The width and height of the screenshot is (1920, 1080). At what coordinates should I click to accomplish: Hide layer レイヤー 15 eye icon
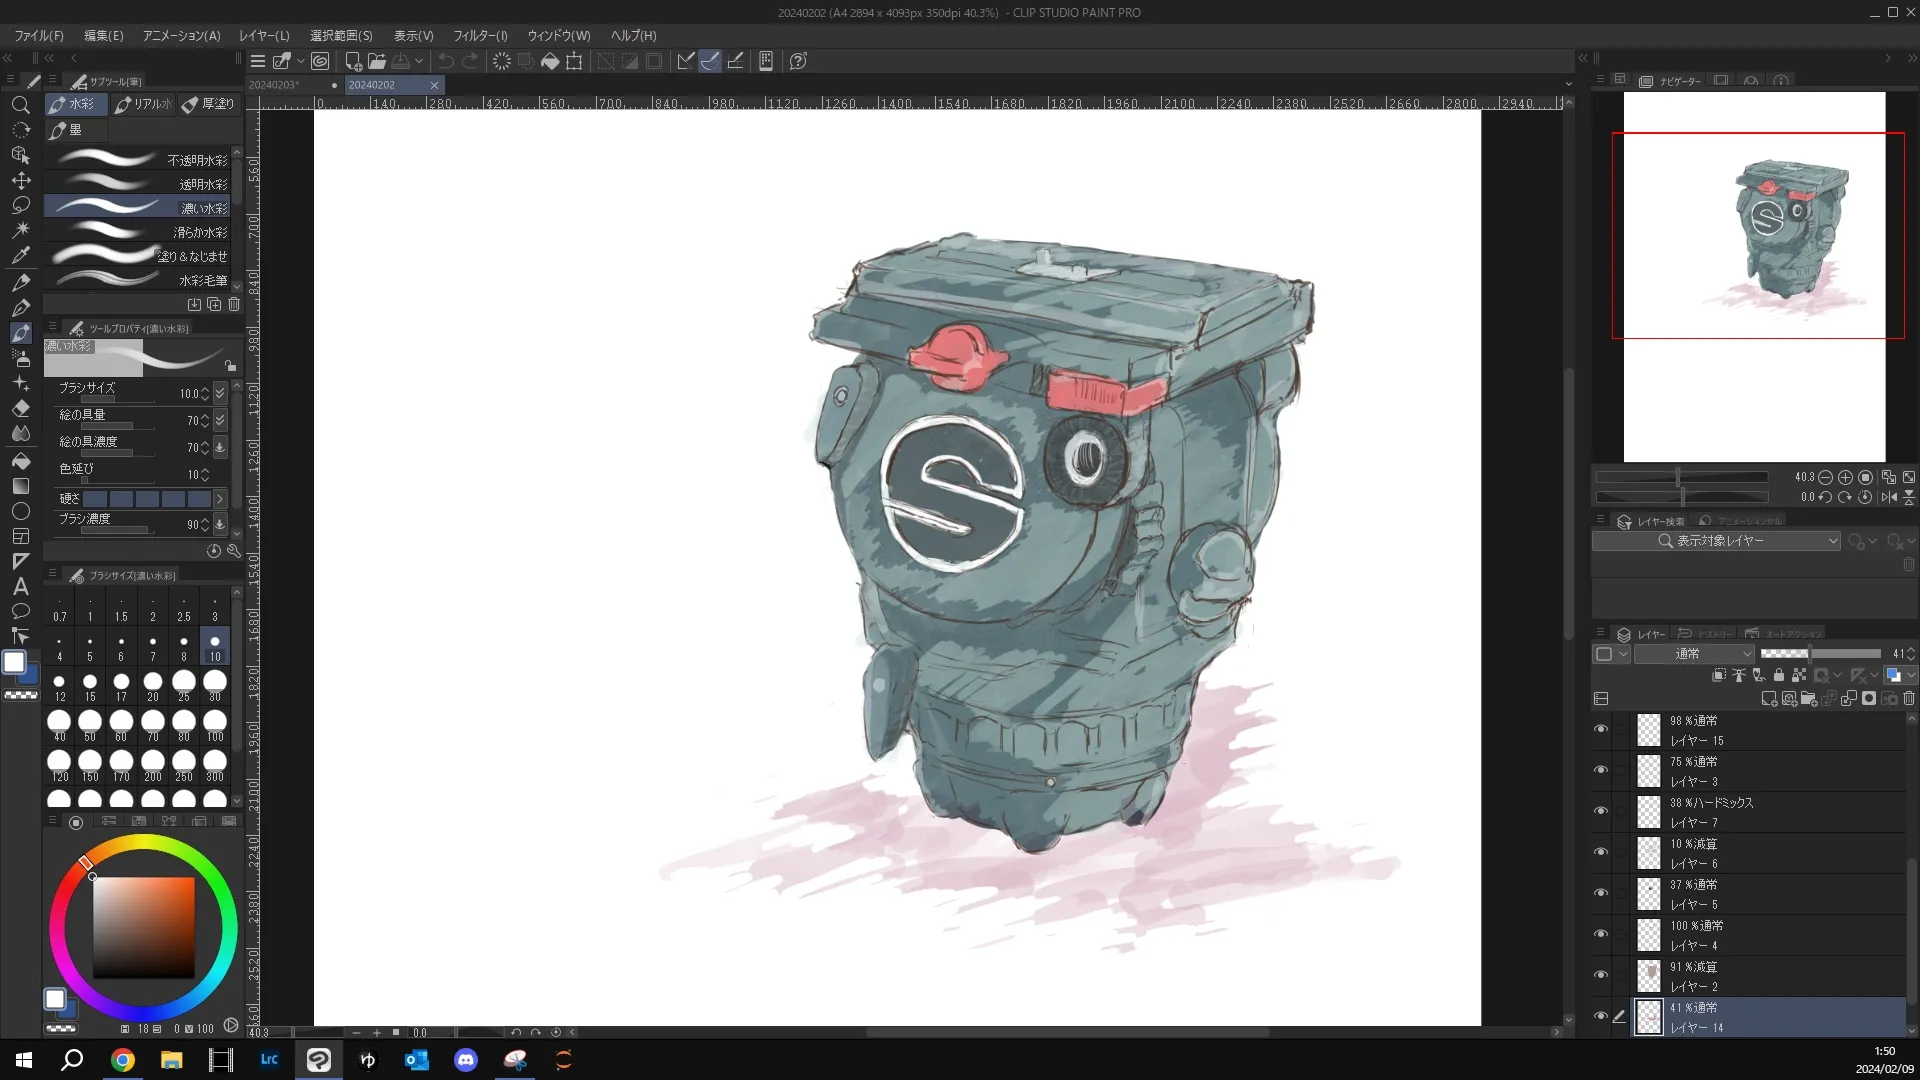point(1601,730)
